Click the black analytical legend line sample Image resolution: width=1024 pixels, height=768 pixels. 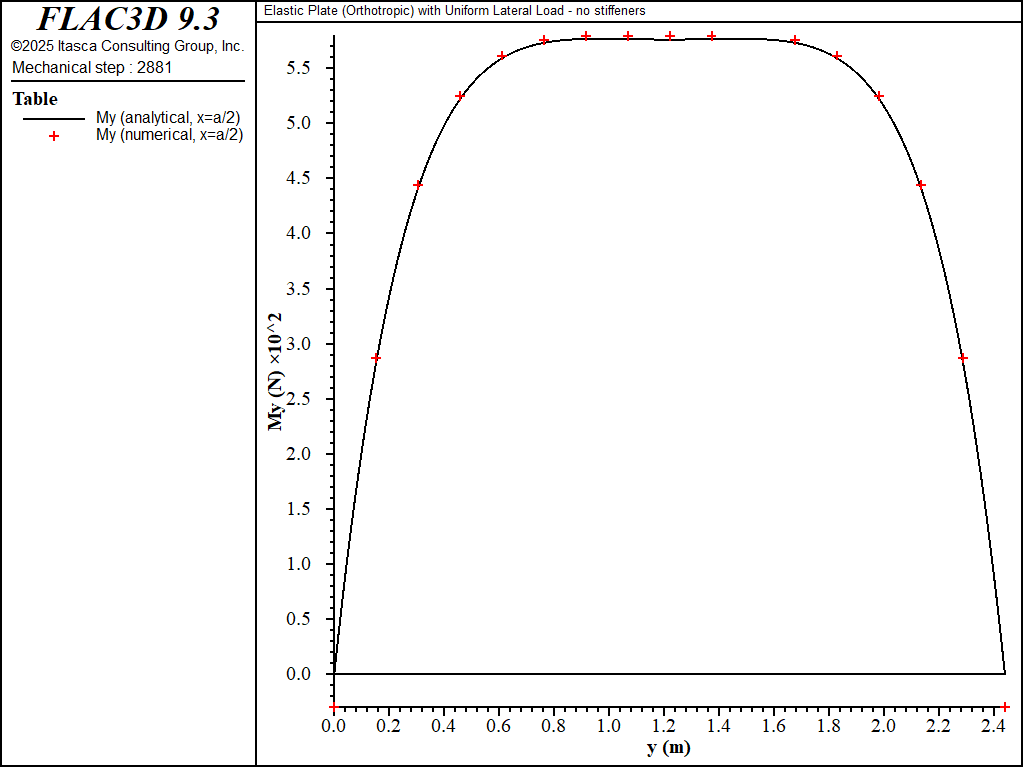point(54,118)
